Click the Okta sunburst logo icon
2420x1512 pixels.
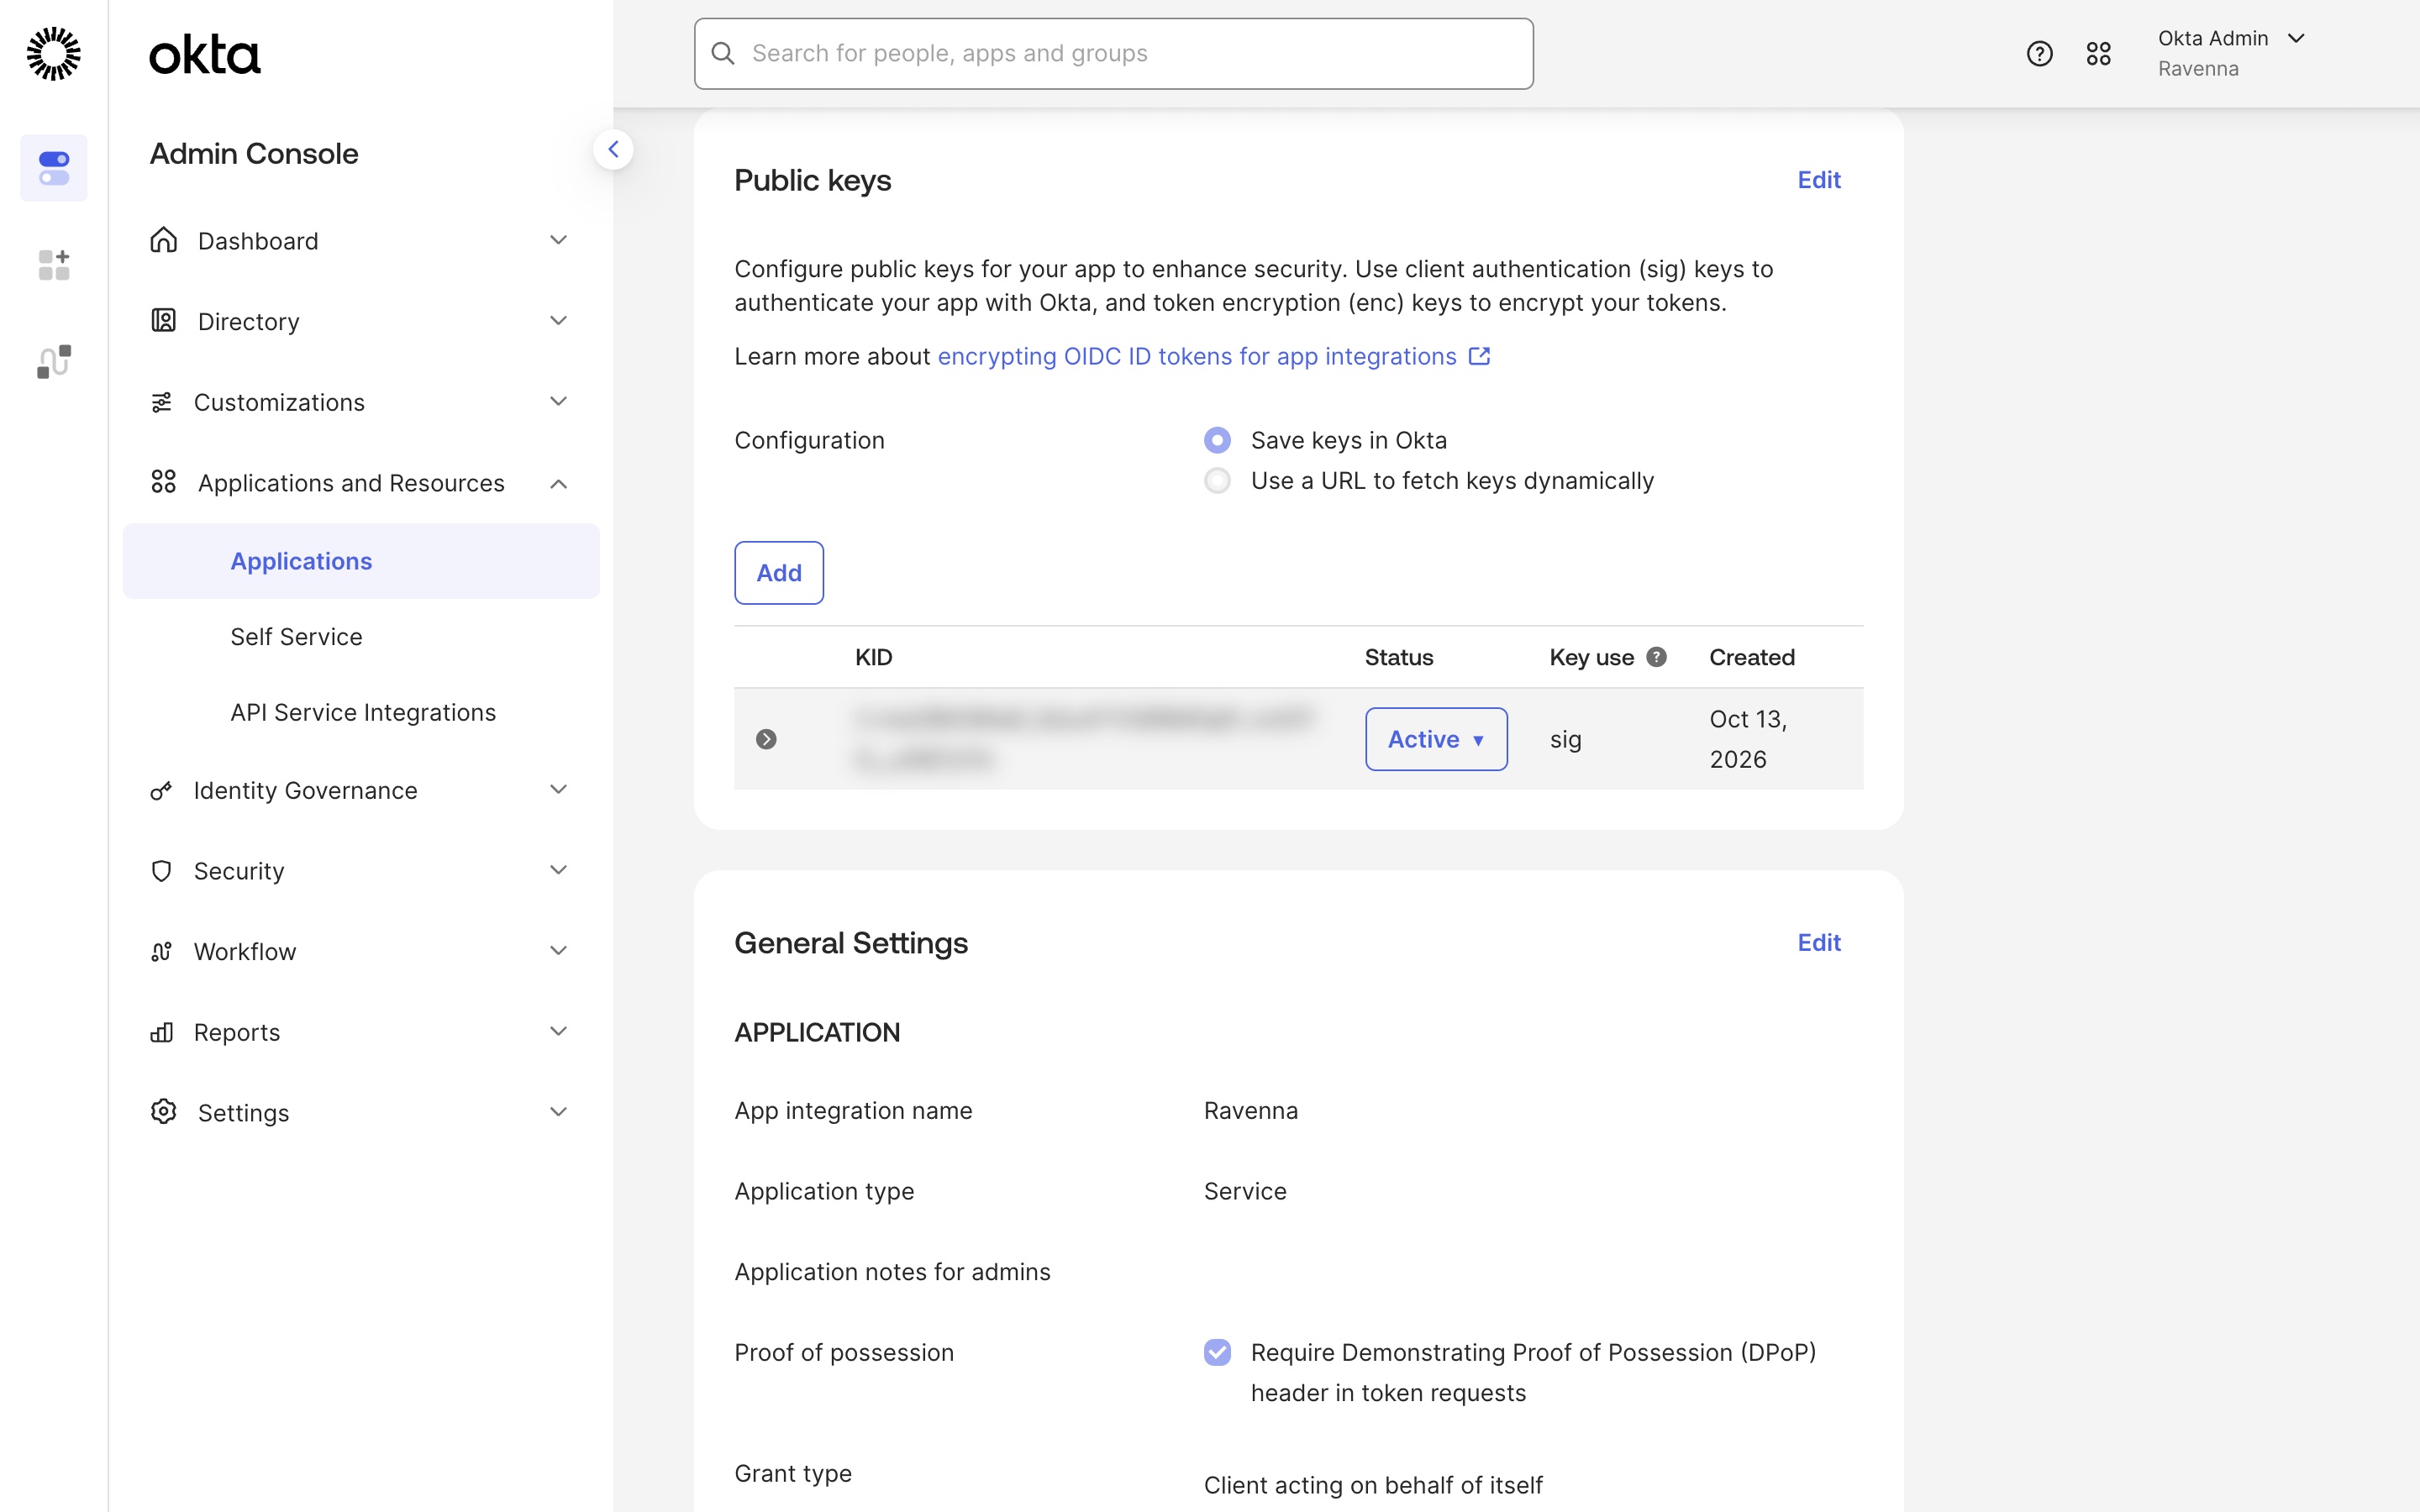pos(53,54)
